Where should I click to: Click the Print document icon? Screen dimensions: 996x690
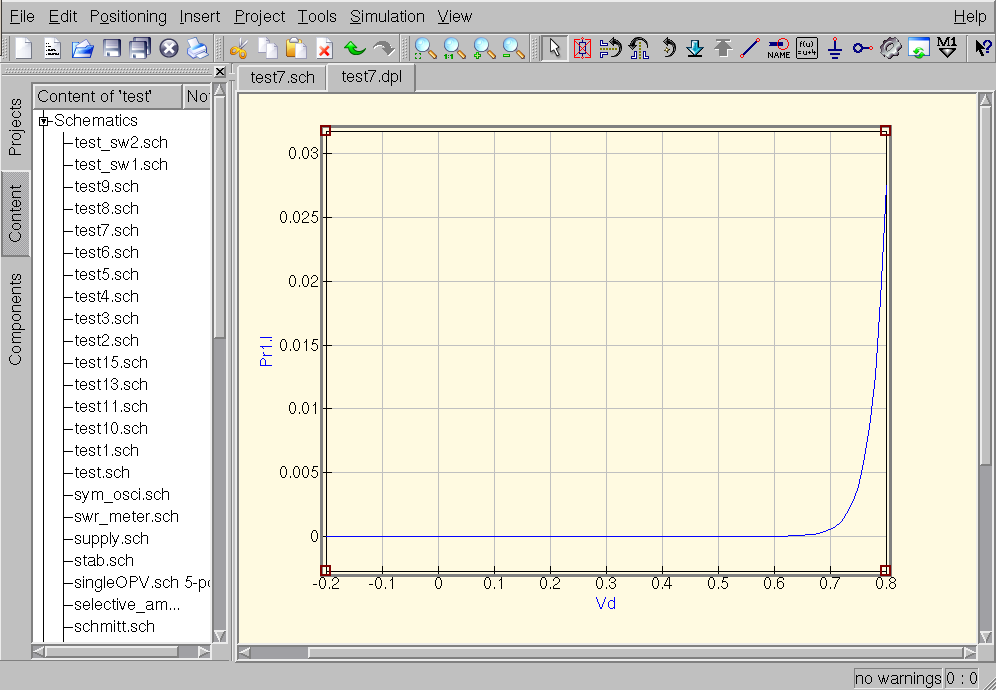coord(197,48)
